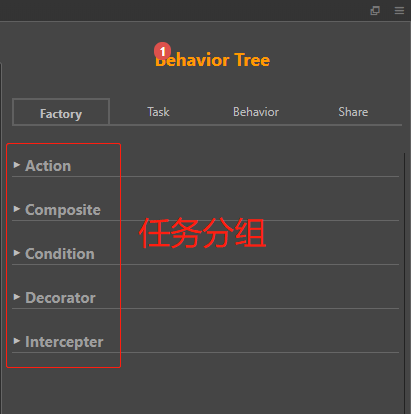Screen dimensions: 411x414
Task: Expand the Action group arrow
Action: coord(17,165)
